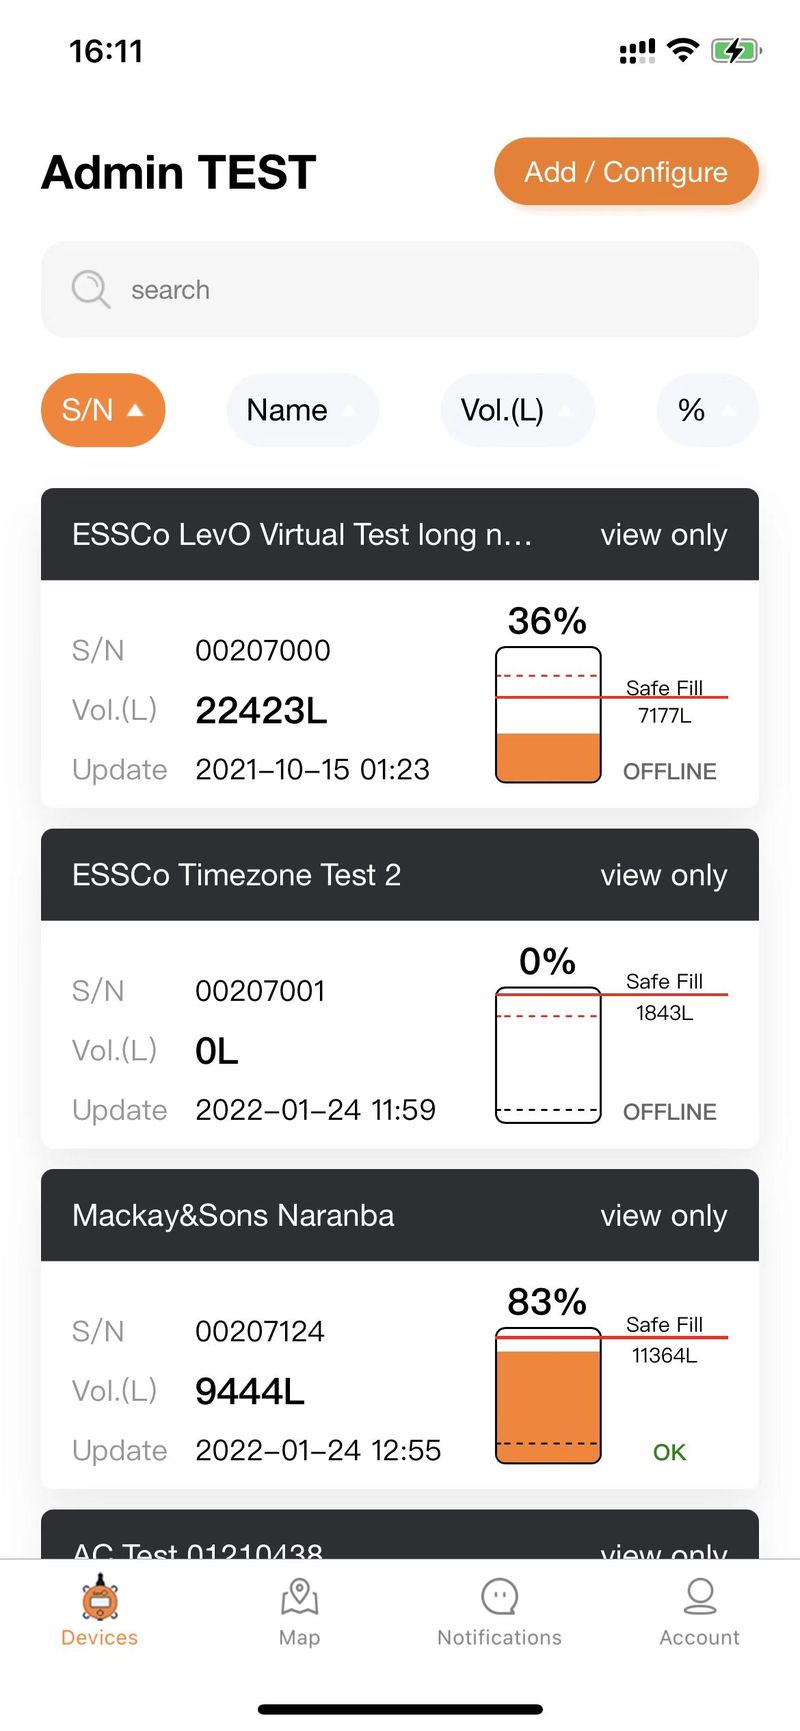The image size is (800, 1731).
Task: Open the Map tab icon
Action: pos(299,1596)
